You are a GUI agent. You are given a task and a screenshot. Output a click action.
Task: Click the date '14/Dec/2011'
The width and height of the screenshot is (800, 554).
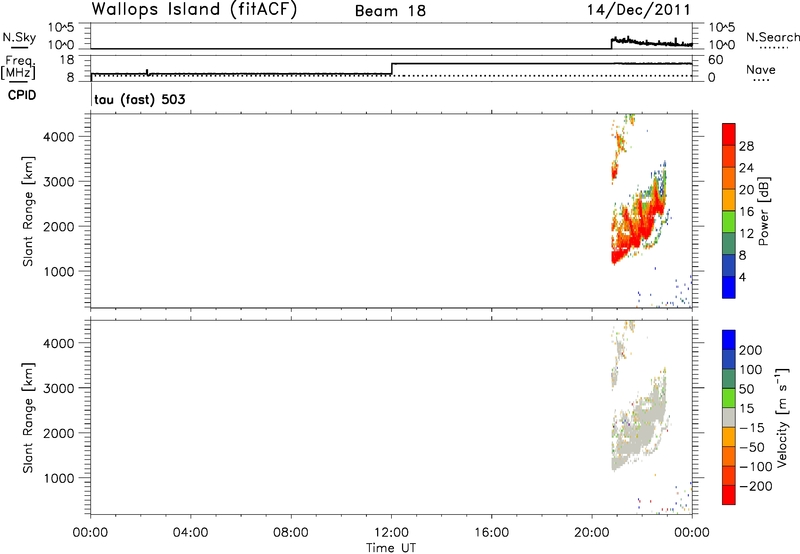(x=639, y=10)
